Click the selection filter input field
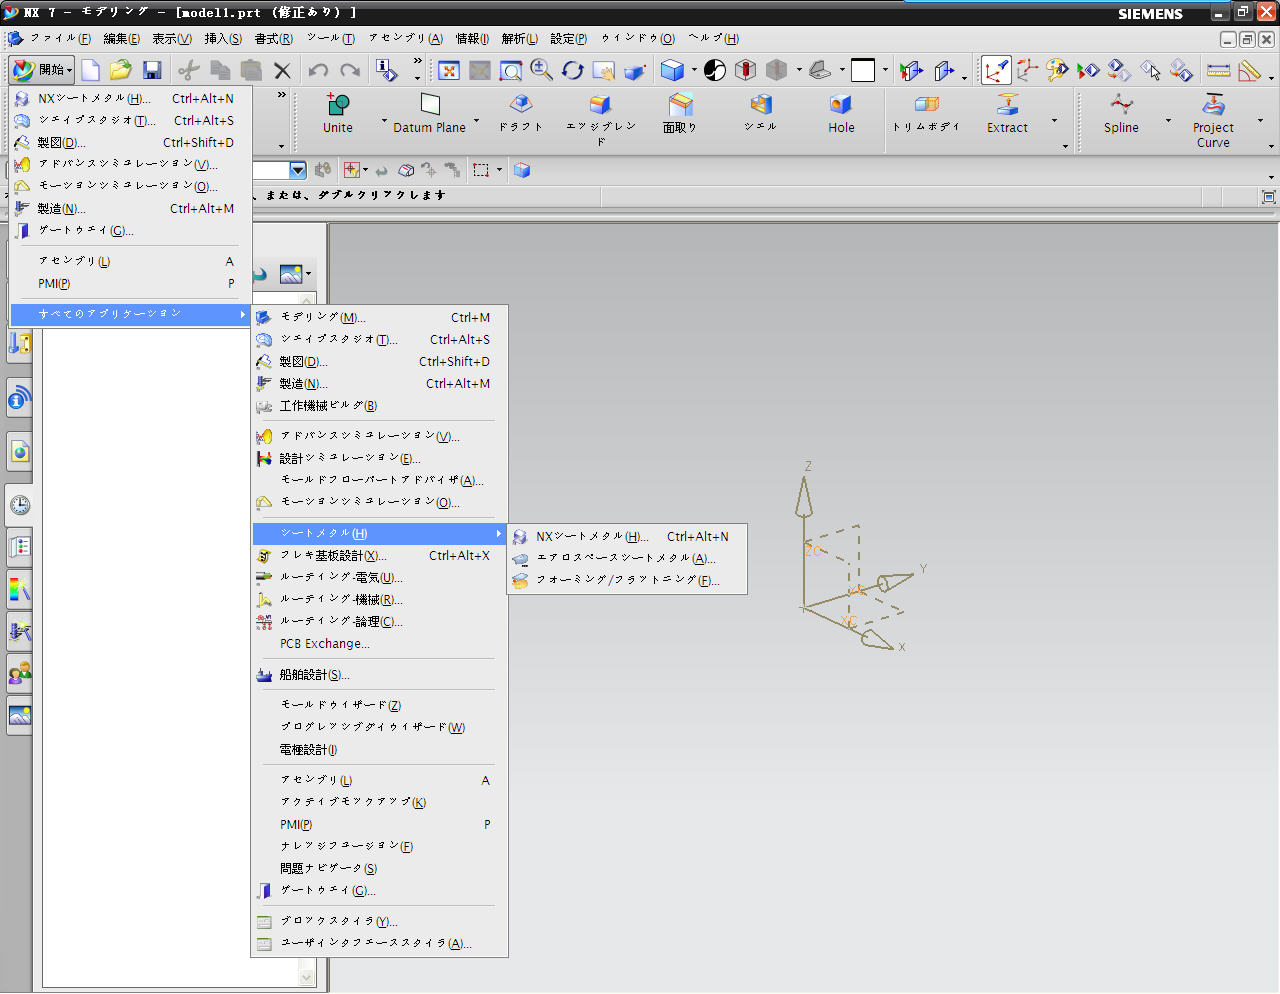This screenshot has height=994, width=1280. coord(270,170)
